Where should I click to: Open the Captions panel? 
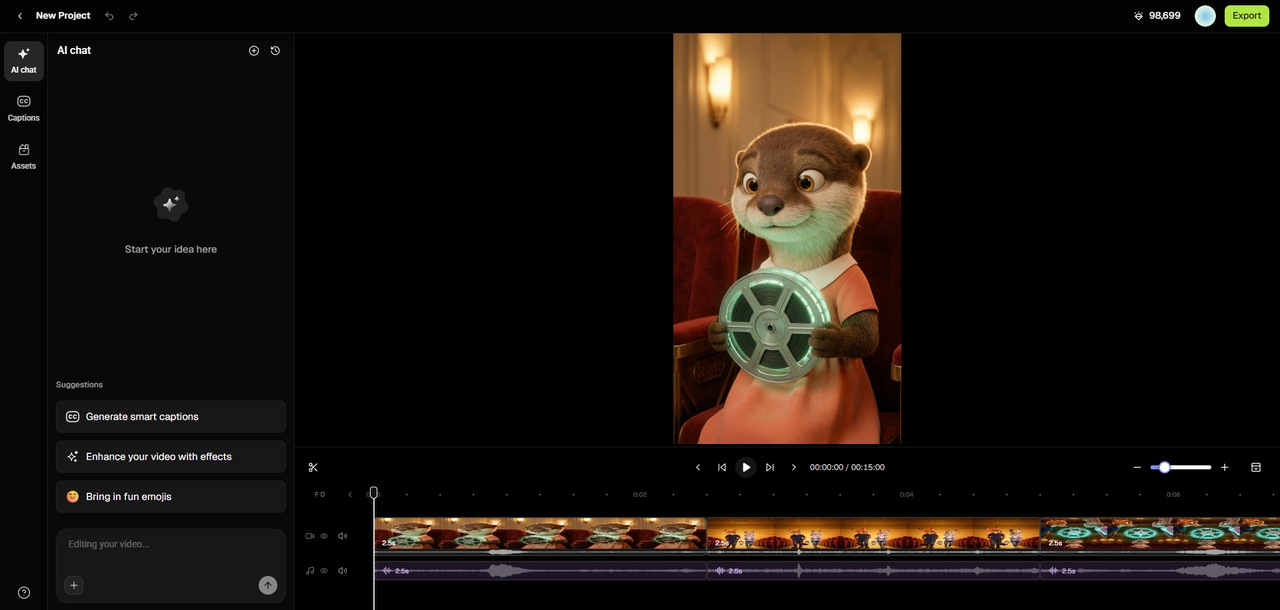(24, 109)
